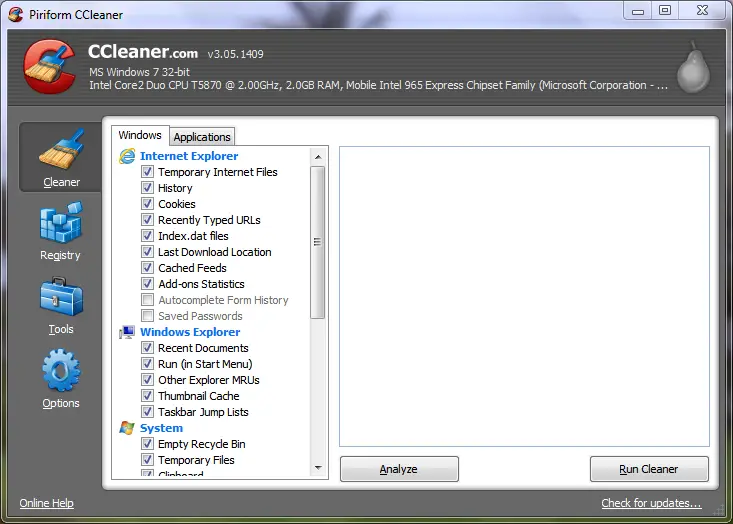The image size is (733, 524).
Task: Click the MS Windows 7 32-bit text
Action: point(139,72)
